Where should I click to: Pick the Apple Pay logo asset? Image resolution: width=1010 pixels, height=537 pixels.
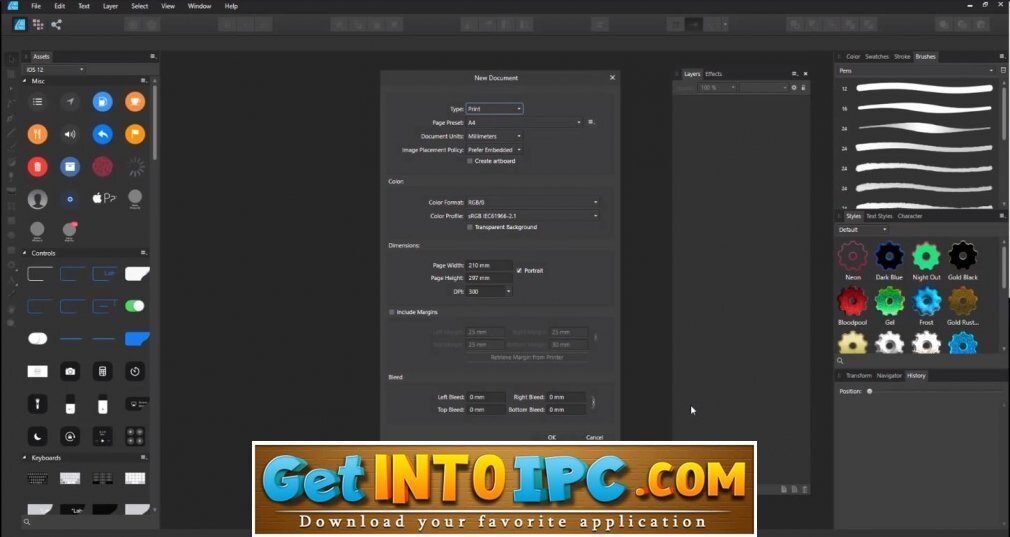104,198
